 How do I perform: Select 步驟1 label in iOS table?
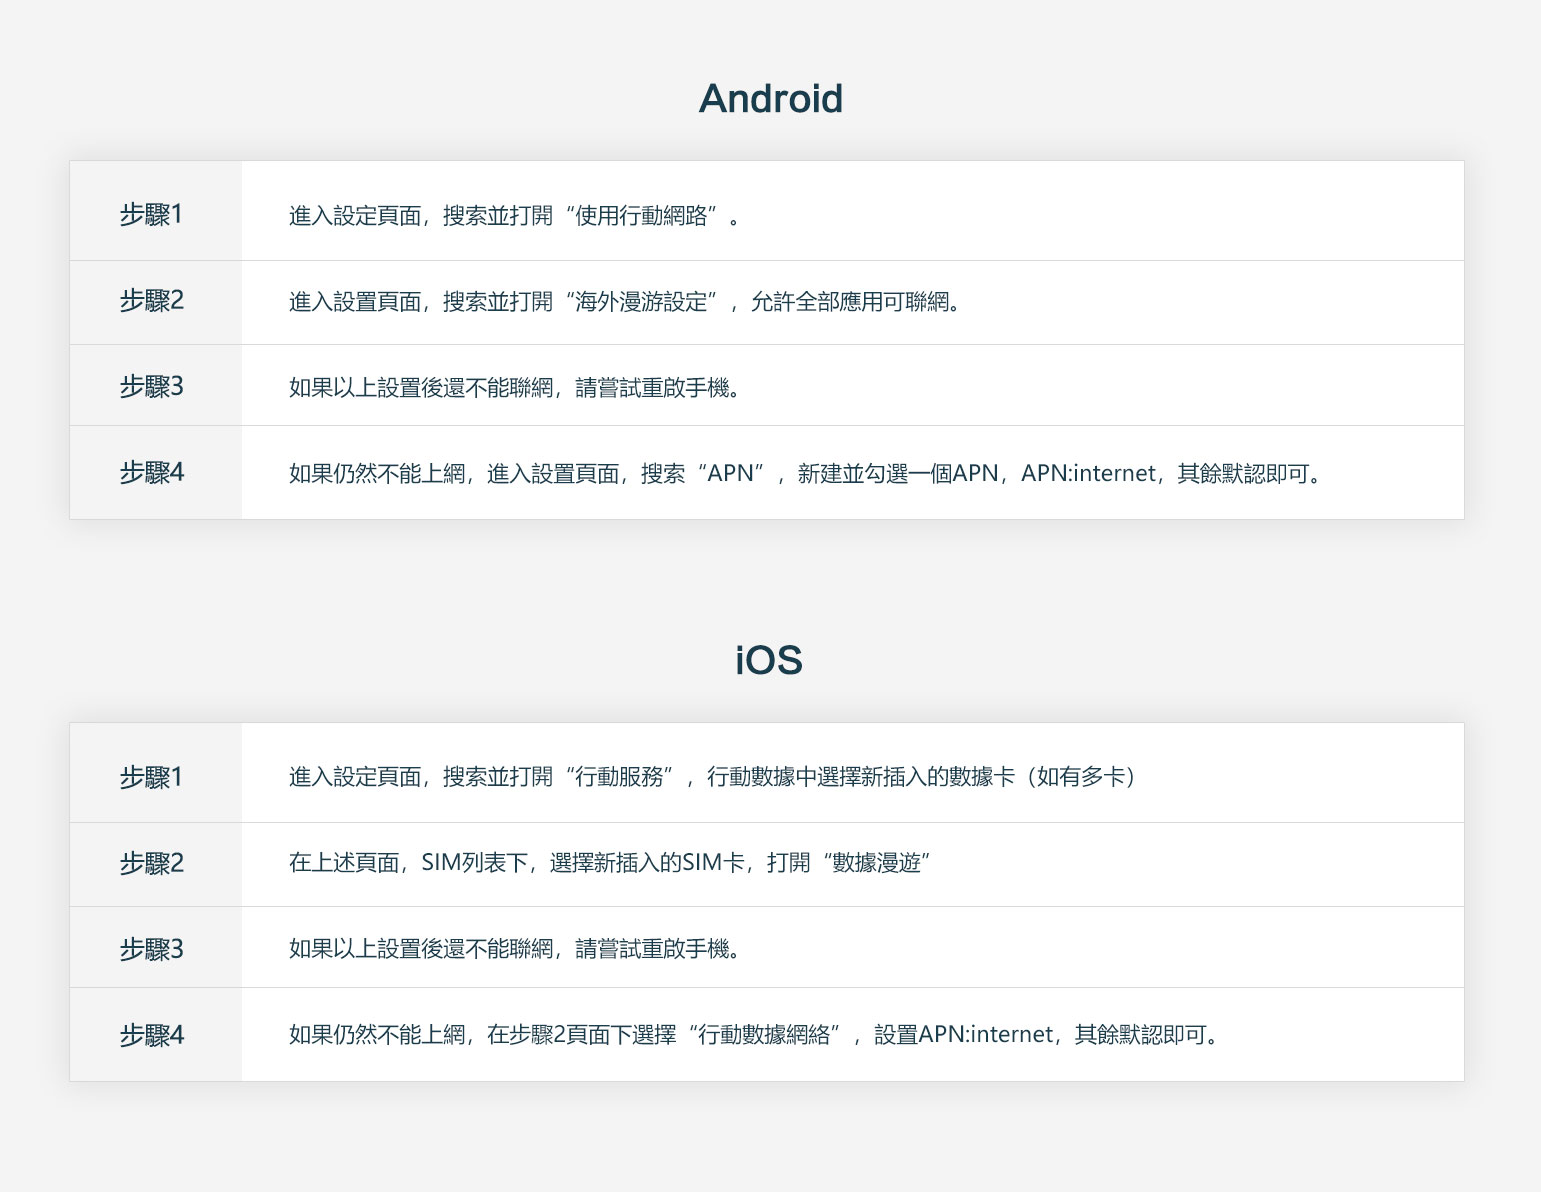[x=151, y=777]
